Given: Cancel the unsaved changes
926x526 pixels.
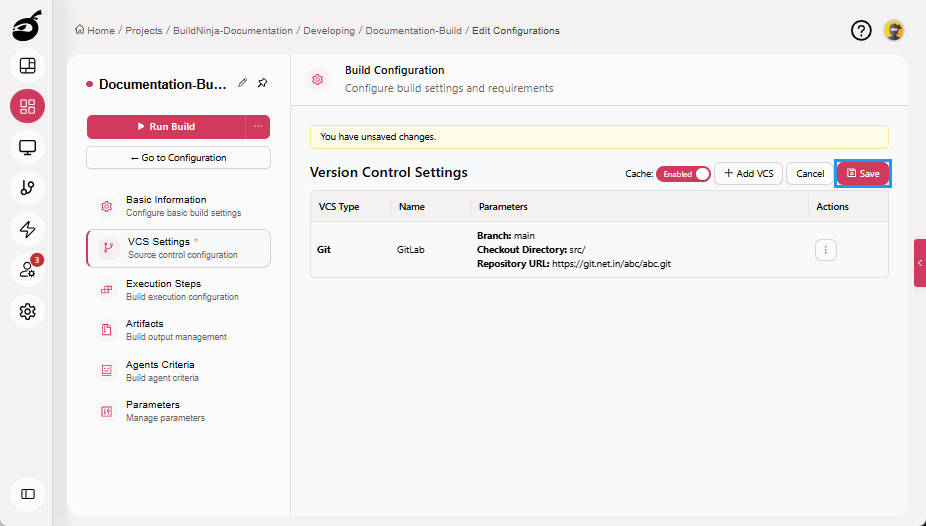Looking at the screenshot, I should (x=810, y=174).
